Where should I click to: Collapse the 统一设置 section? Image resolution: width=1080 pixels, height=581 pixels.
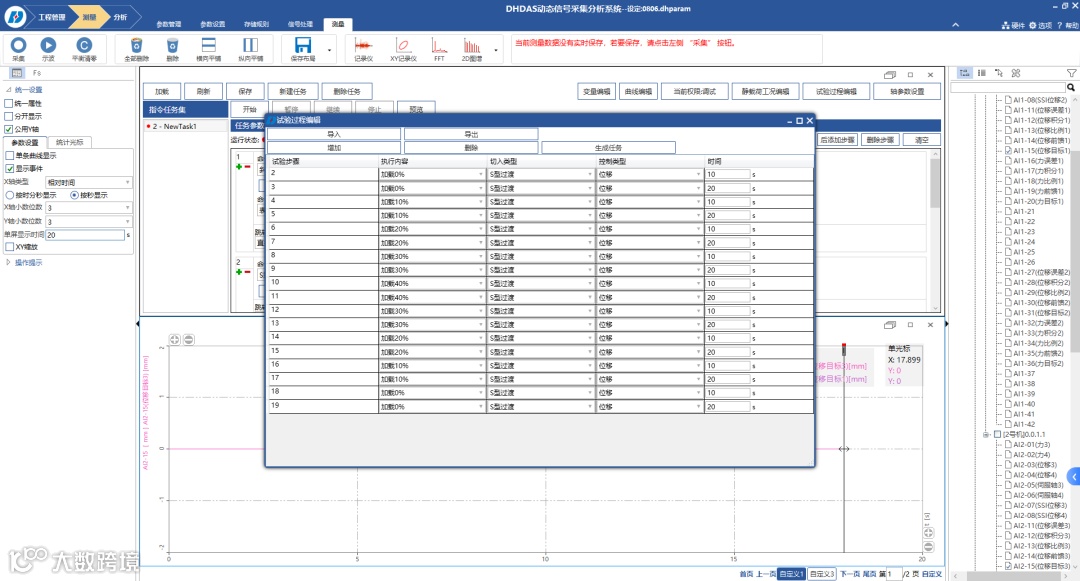pos(8,89)
